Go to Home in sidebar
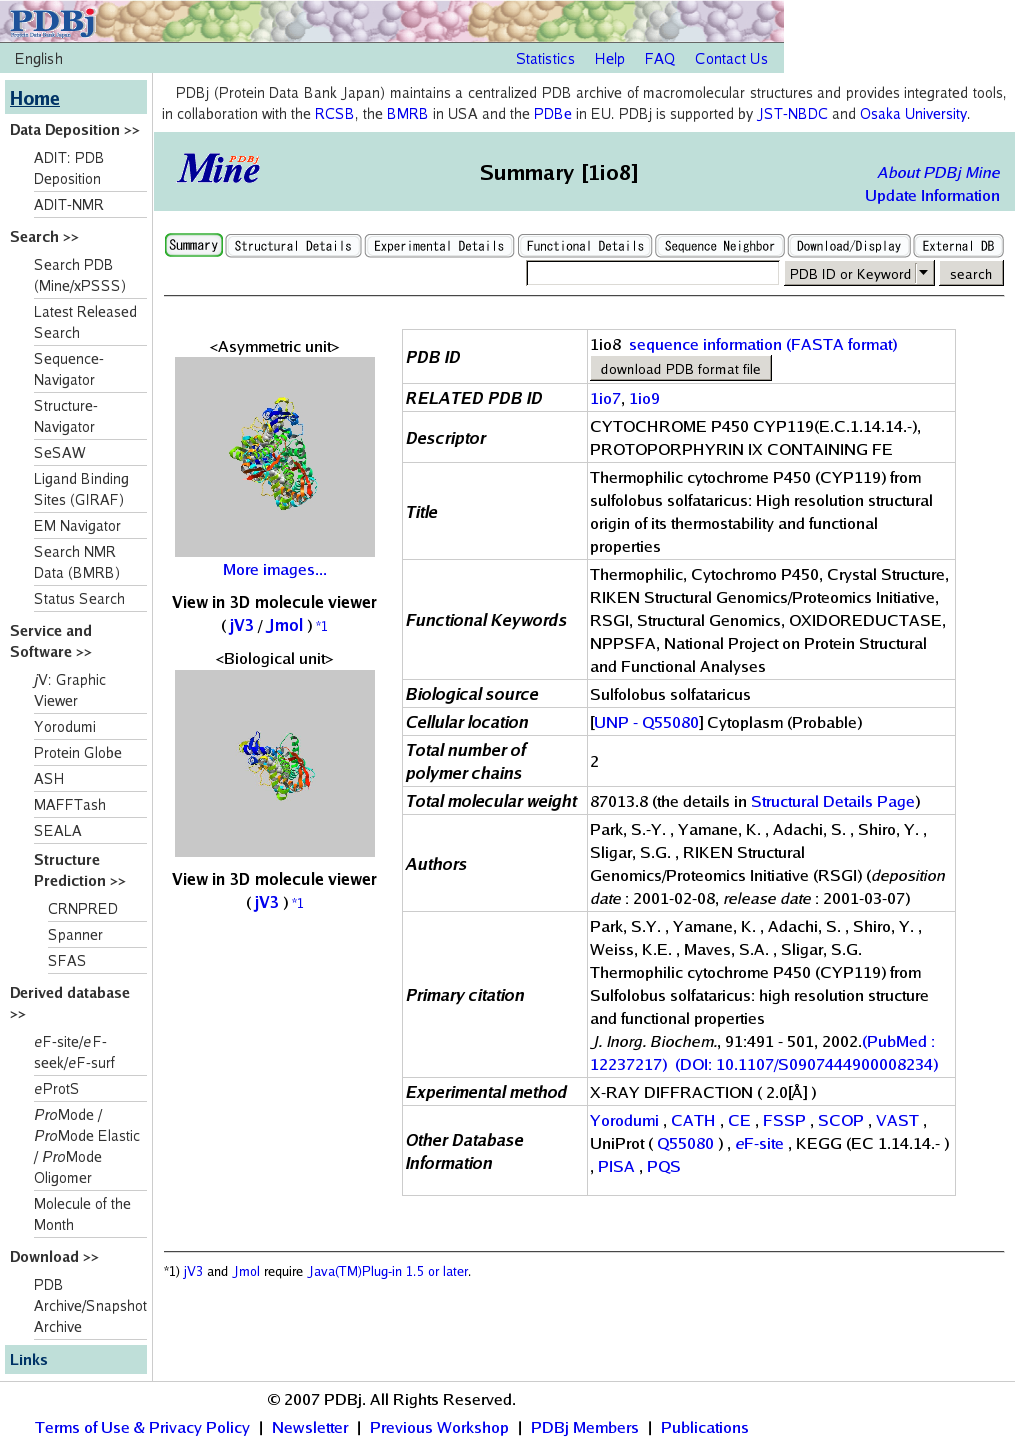 point(35,98)
